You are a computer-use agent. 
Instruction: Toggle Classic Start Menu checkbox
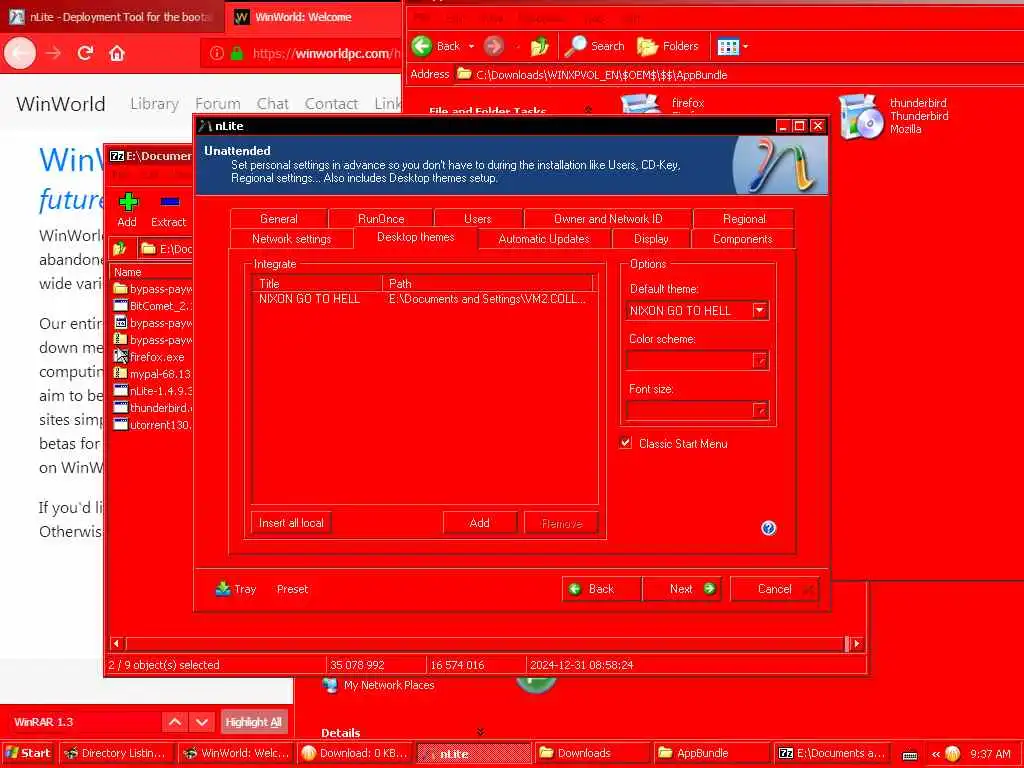(626, 443)
